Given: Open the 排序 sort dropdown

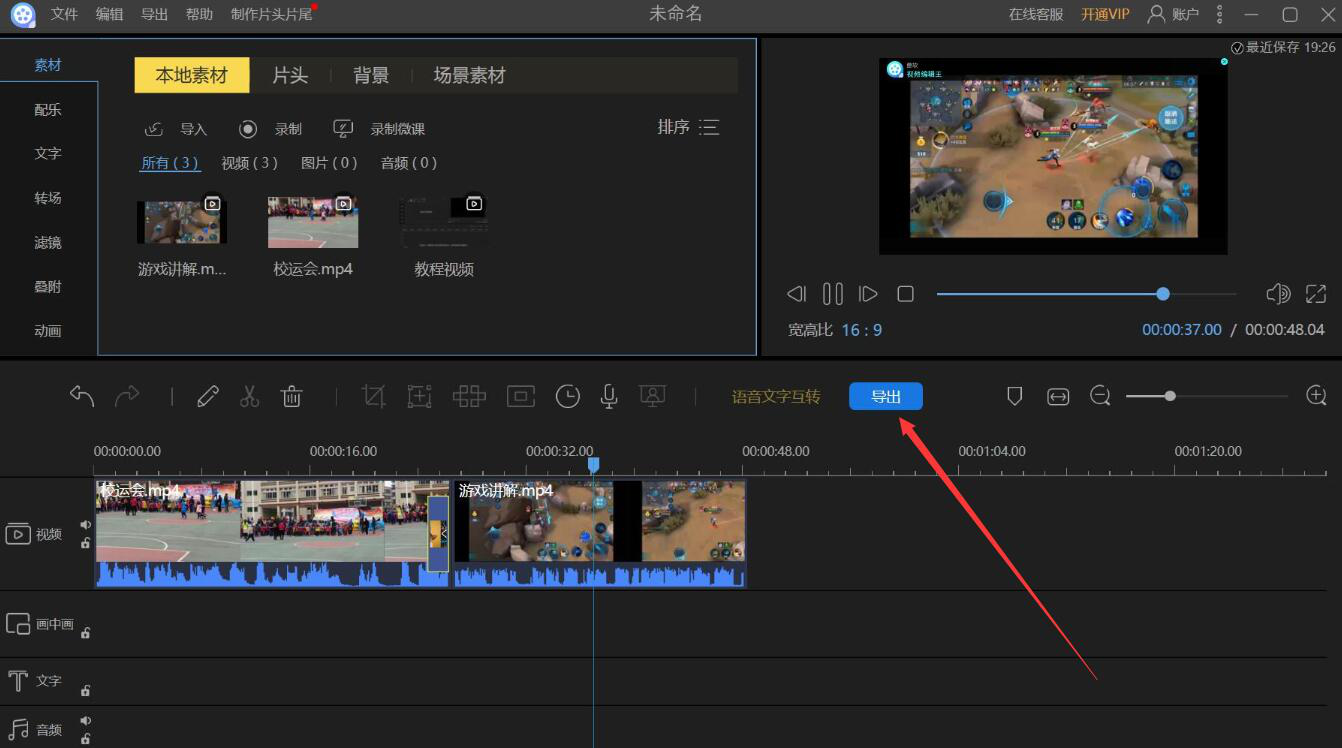Looking at the screenshot, I should pyautogui.click(x=688, y=128).
